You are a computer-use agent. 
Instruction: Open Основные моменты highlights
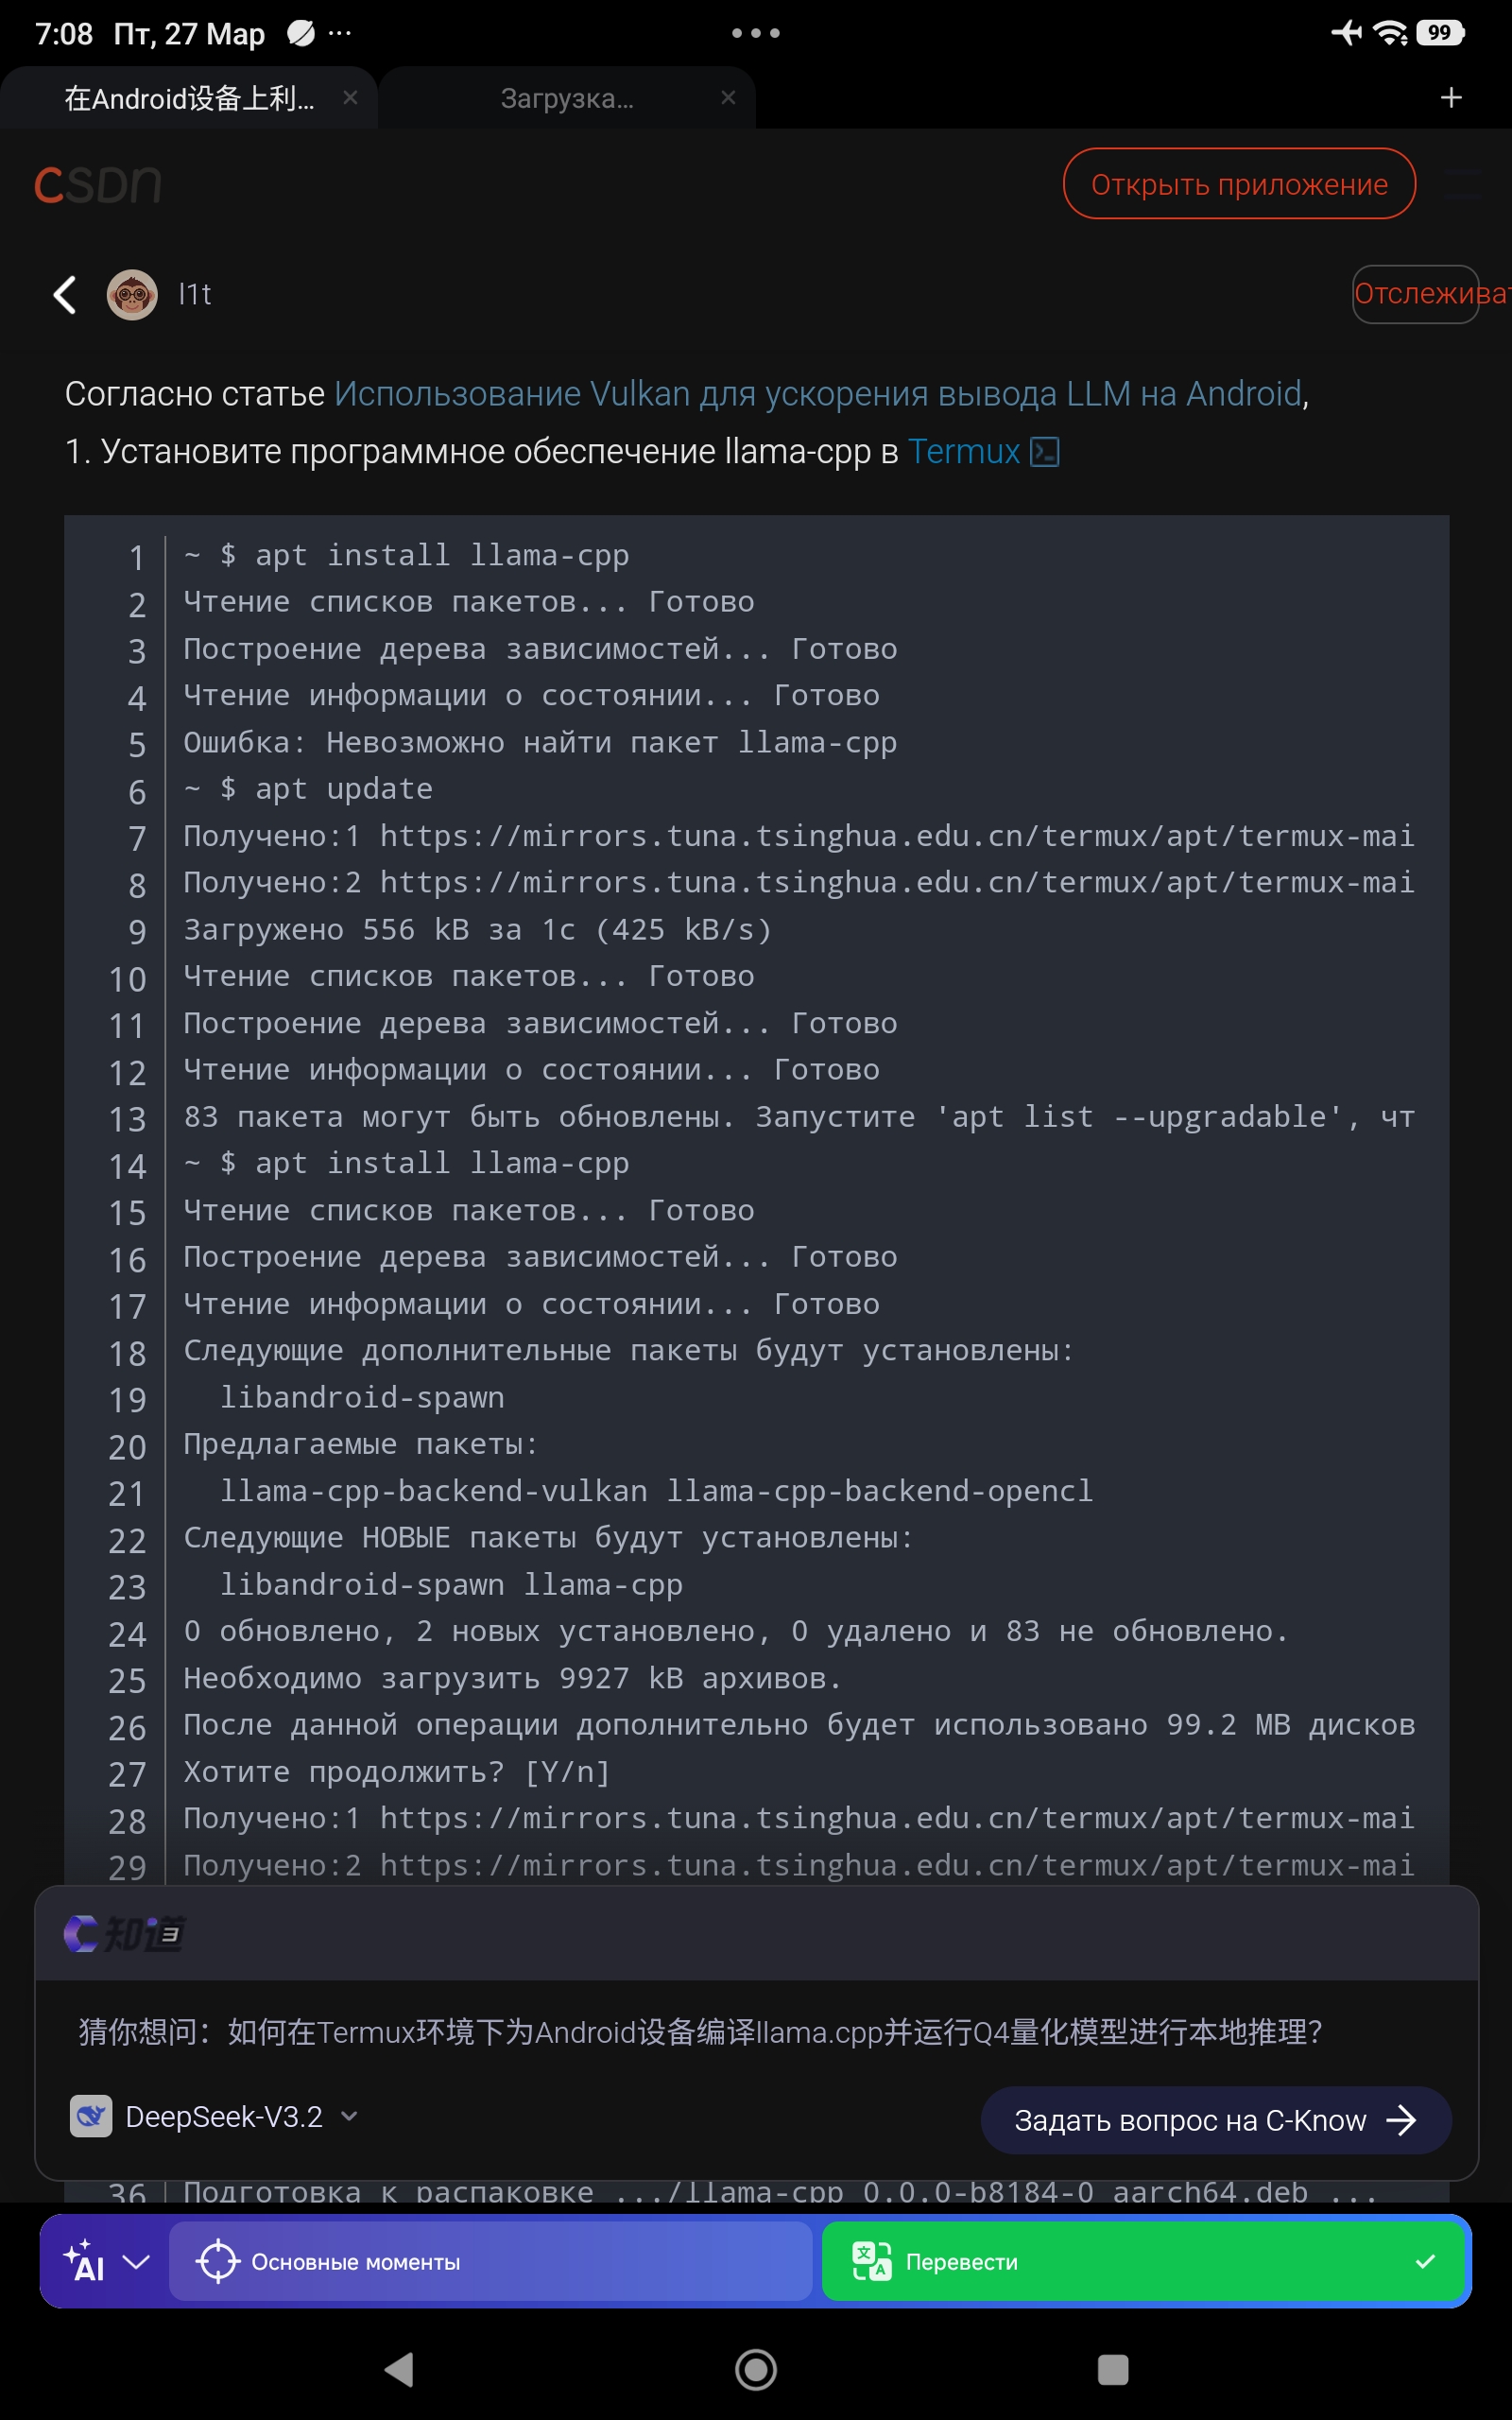tap(490, 2261)
